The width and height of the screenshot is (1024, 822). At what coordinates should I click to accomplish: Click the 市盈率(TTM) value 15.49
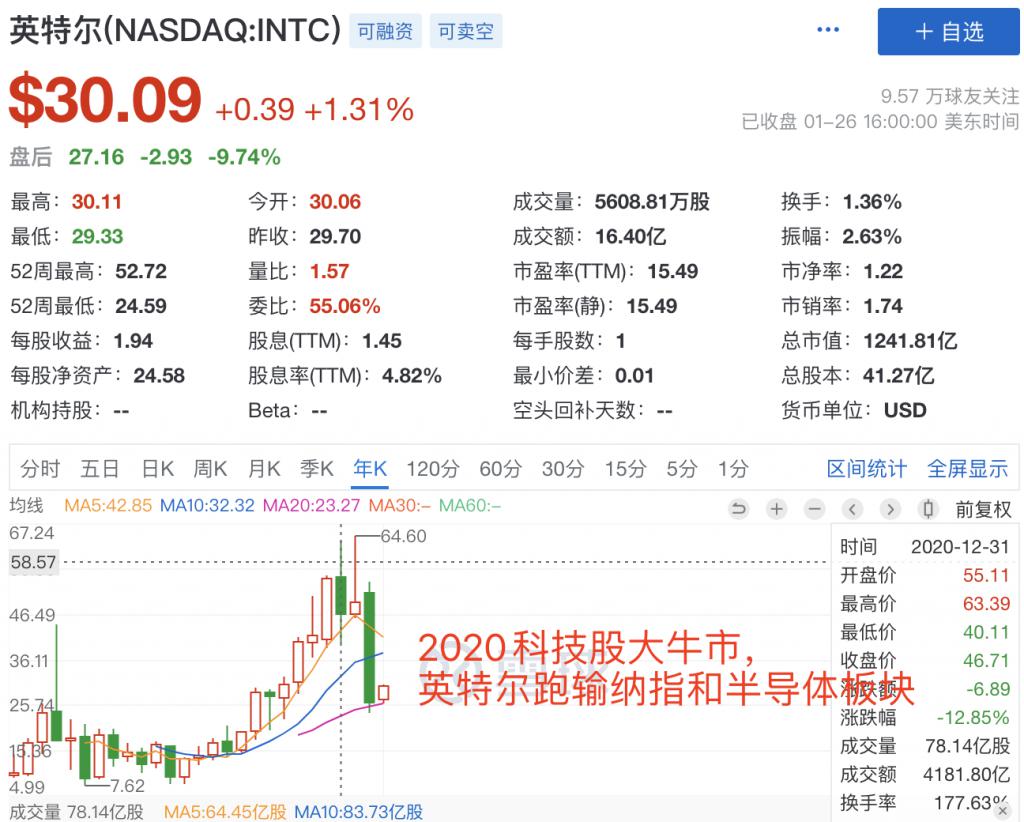[673, 271]
